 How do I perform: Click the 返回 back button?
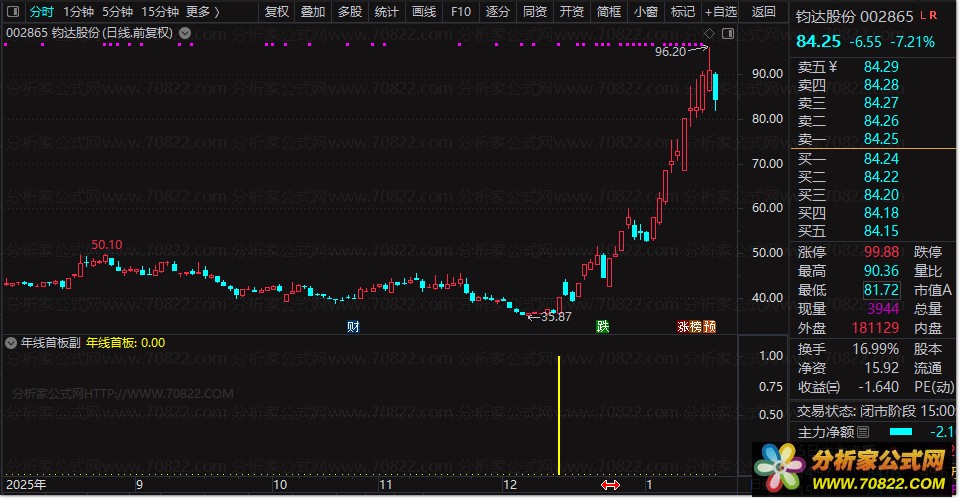tap(764, 12)
